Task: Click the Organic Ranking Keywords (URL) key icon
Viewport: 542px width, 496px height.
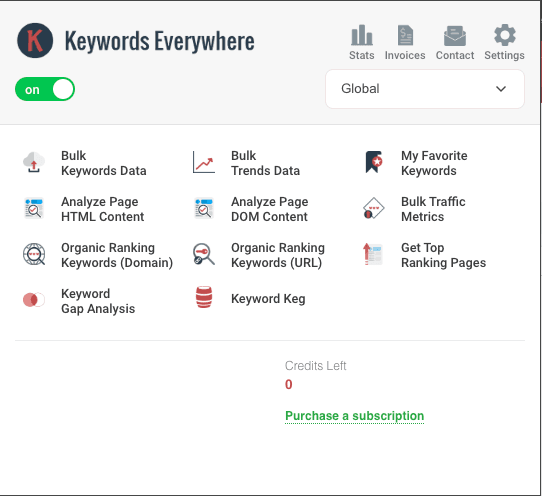Action: 204,254
